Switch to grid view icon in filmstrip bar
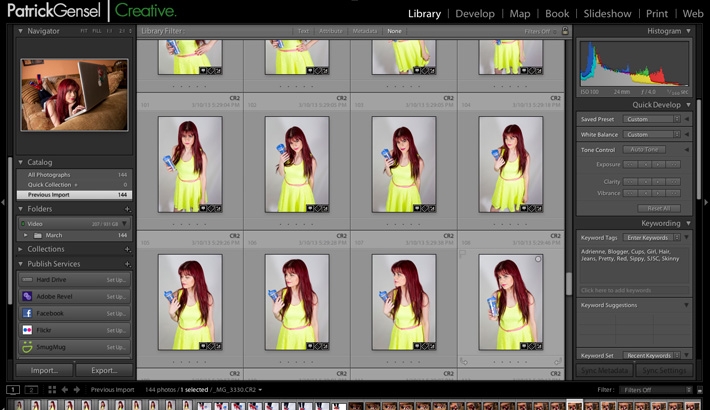710x410 pixels. click(52, 390)
